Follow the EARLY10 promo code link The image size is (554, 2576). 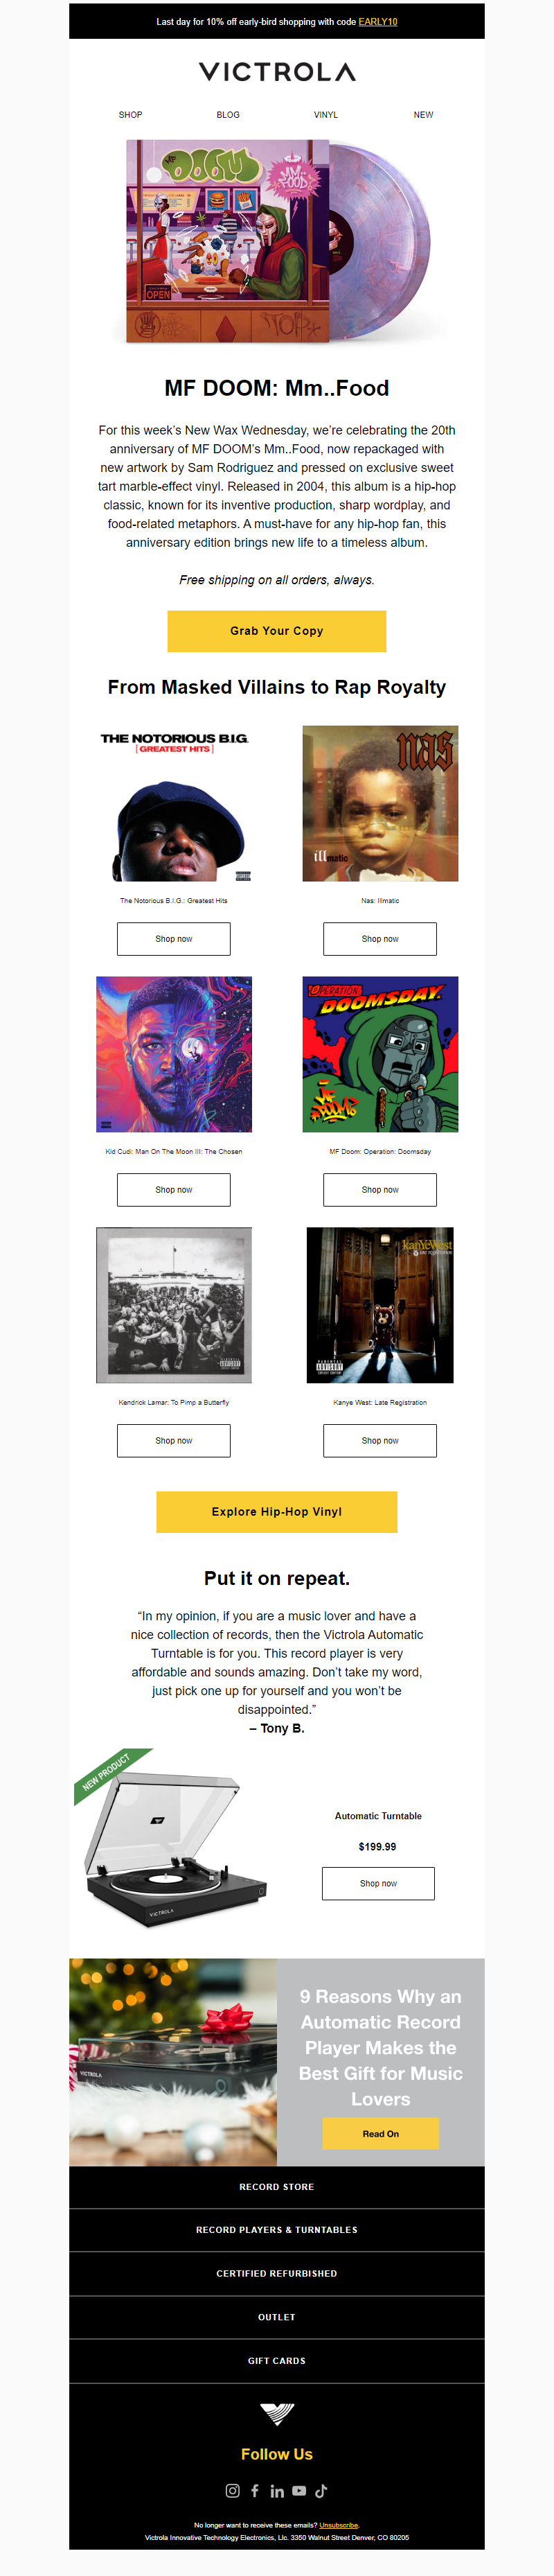(378, 21)
